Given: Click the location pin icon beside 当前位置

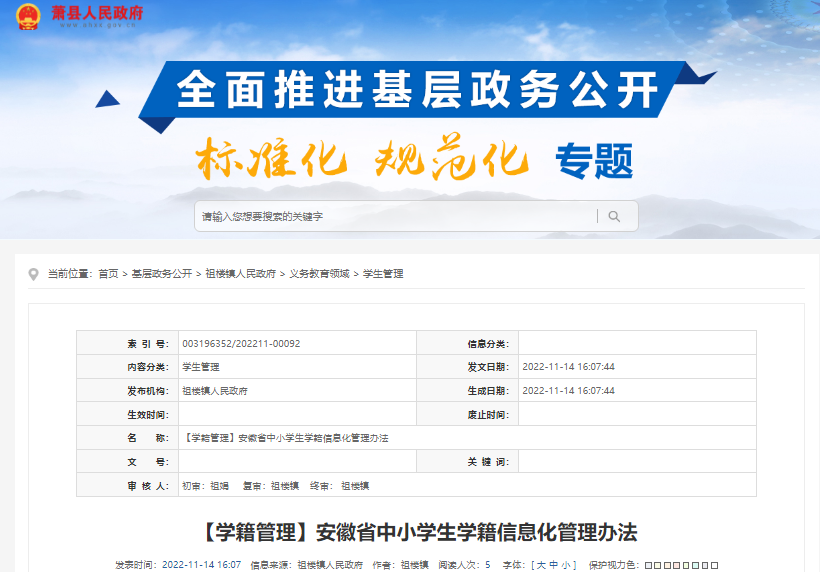Looking at the screenshot, I should 33,274.
